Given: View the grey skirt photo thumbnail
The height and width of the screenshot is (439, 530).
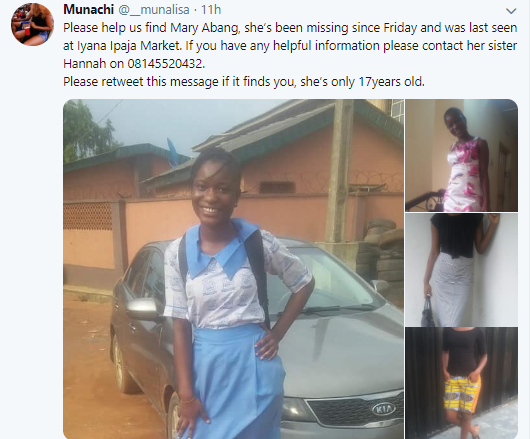Looking at the screenshot, I should [461, 270].
